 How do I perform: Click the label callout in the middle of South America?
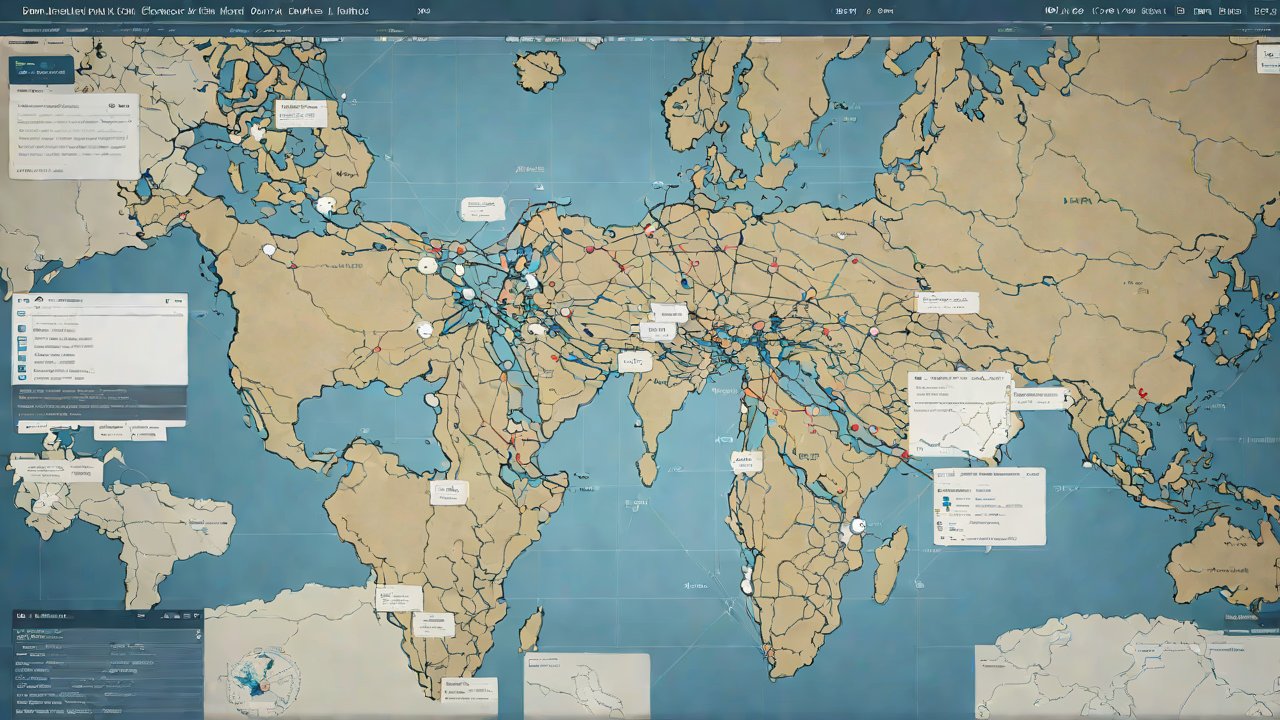pos(449,491)
